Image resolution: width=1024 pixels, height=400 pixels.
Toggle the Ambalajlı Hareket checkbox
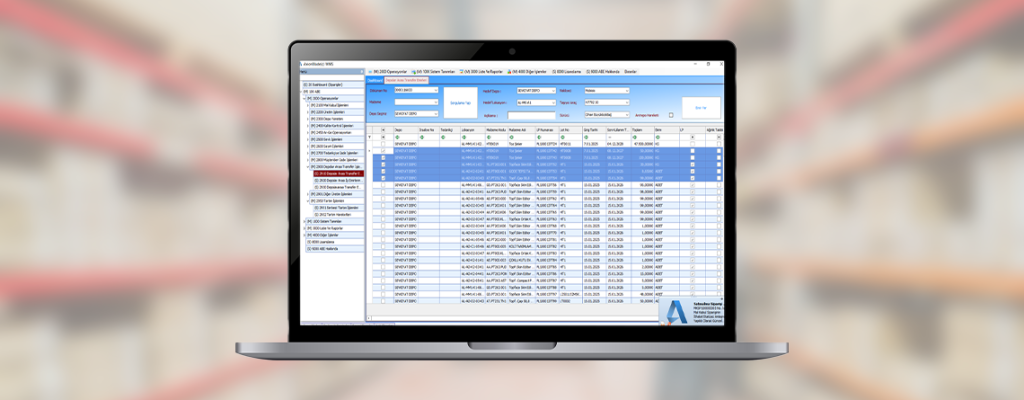671,114
